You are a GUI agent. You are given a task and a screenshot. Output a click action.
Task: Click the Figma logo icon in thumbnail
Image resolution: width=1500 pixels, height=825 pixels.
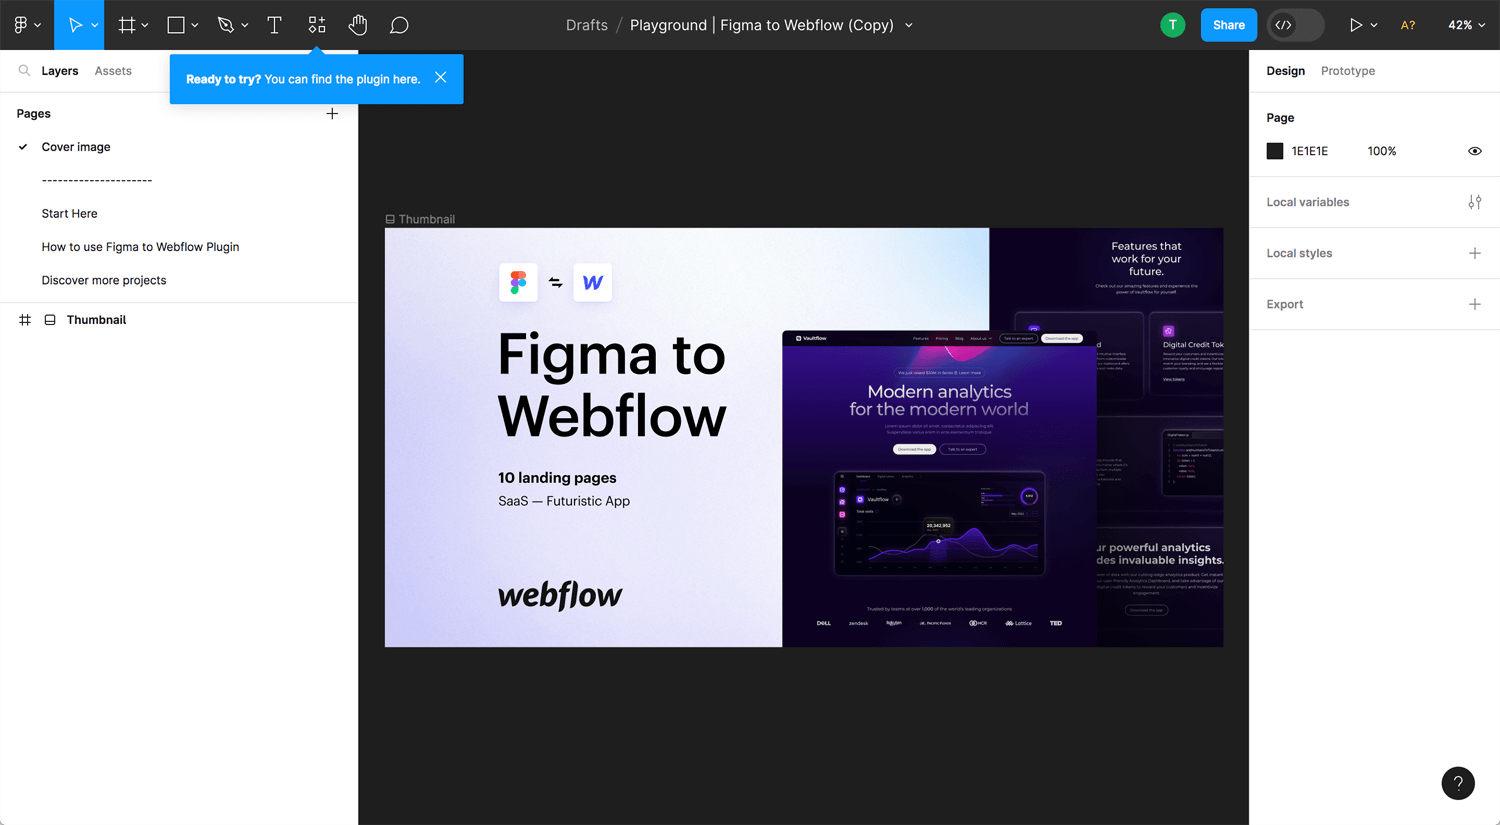click(518, 283)
